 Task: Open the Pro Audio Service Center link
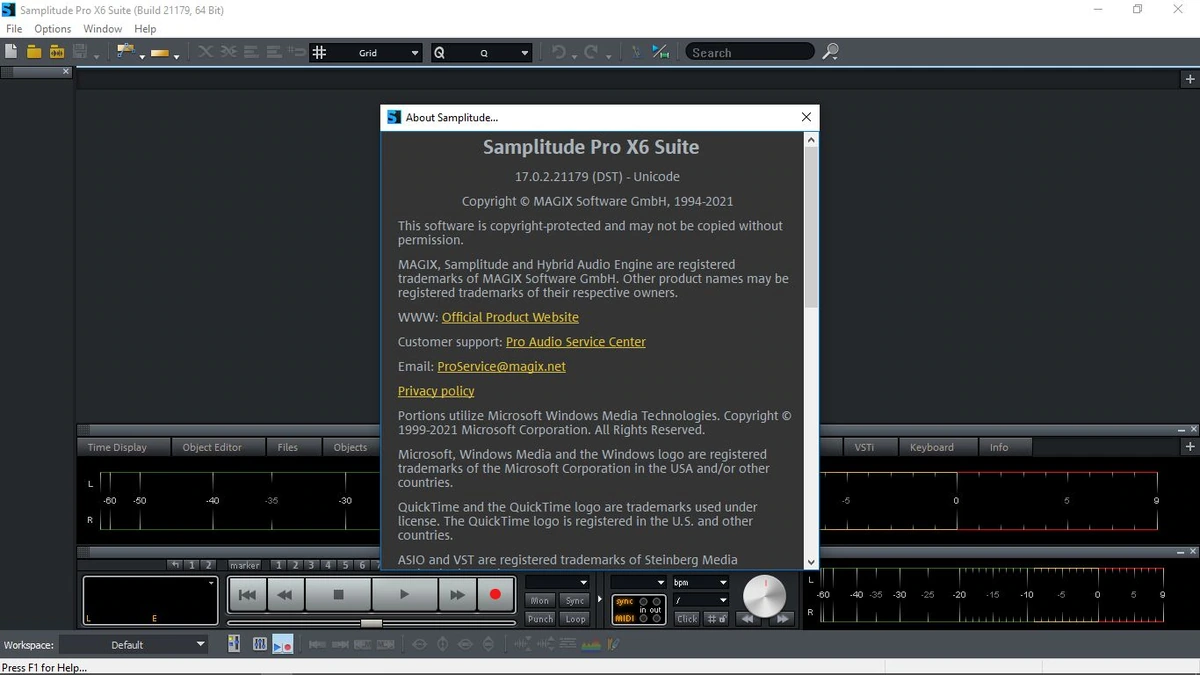(x=576, y=342)
